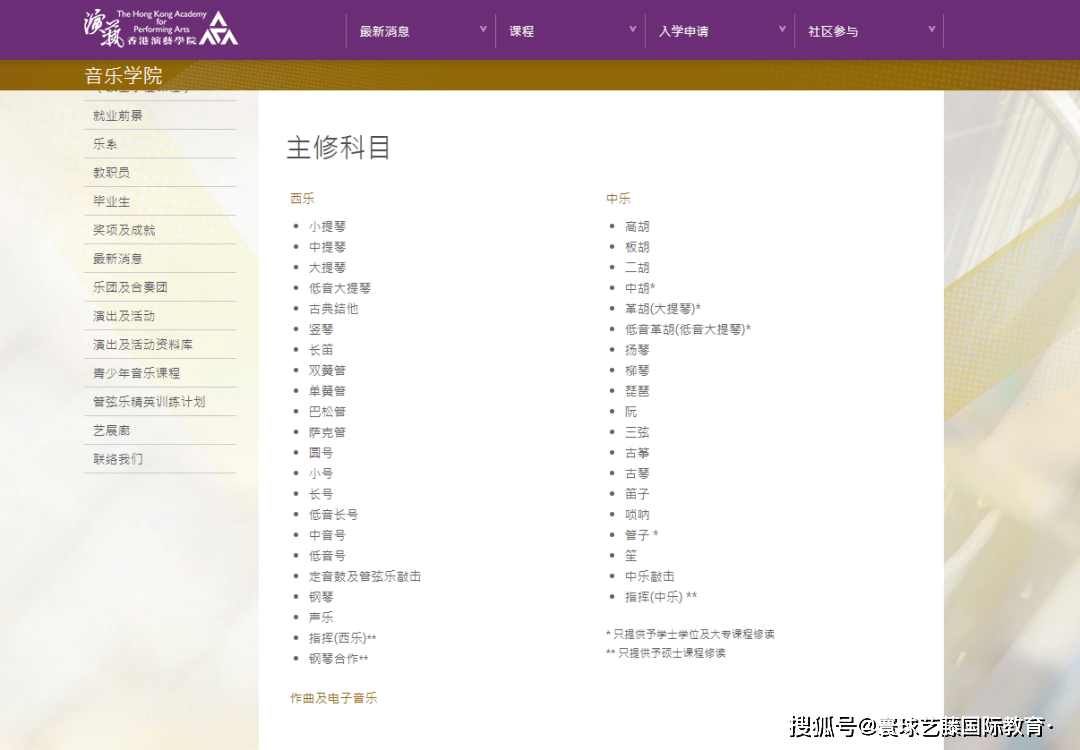Select 双簧管 in the list
1080x750 pixels.
(327, 371)
